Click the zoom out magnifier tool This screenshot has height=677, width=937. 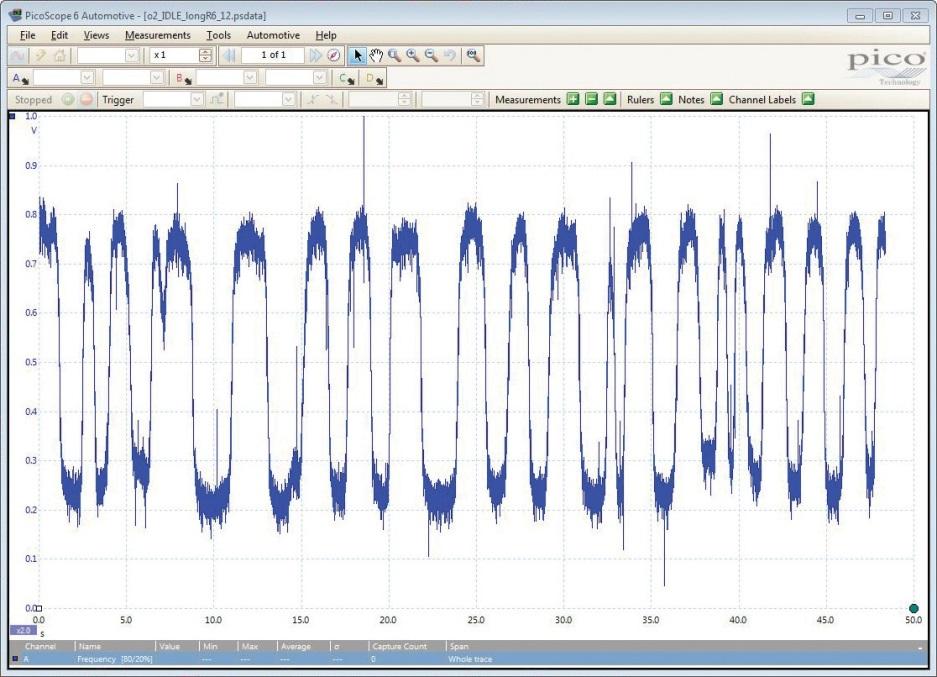[x=431, y=56]
